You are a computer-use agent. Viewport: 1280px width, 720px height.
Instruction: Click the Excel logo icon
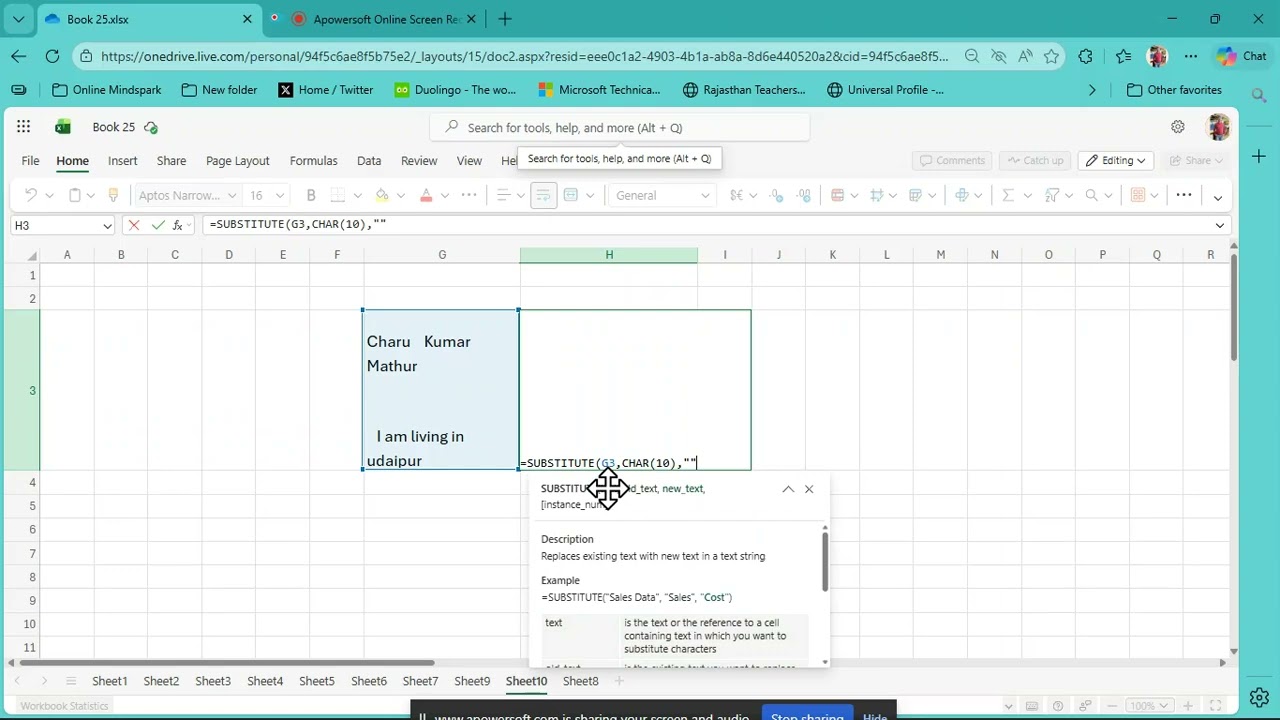63,127
